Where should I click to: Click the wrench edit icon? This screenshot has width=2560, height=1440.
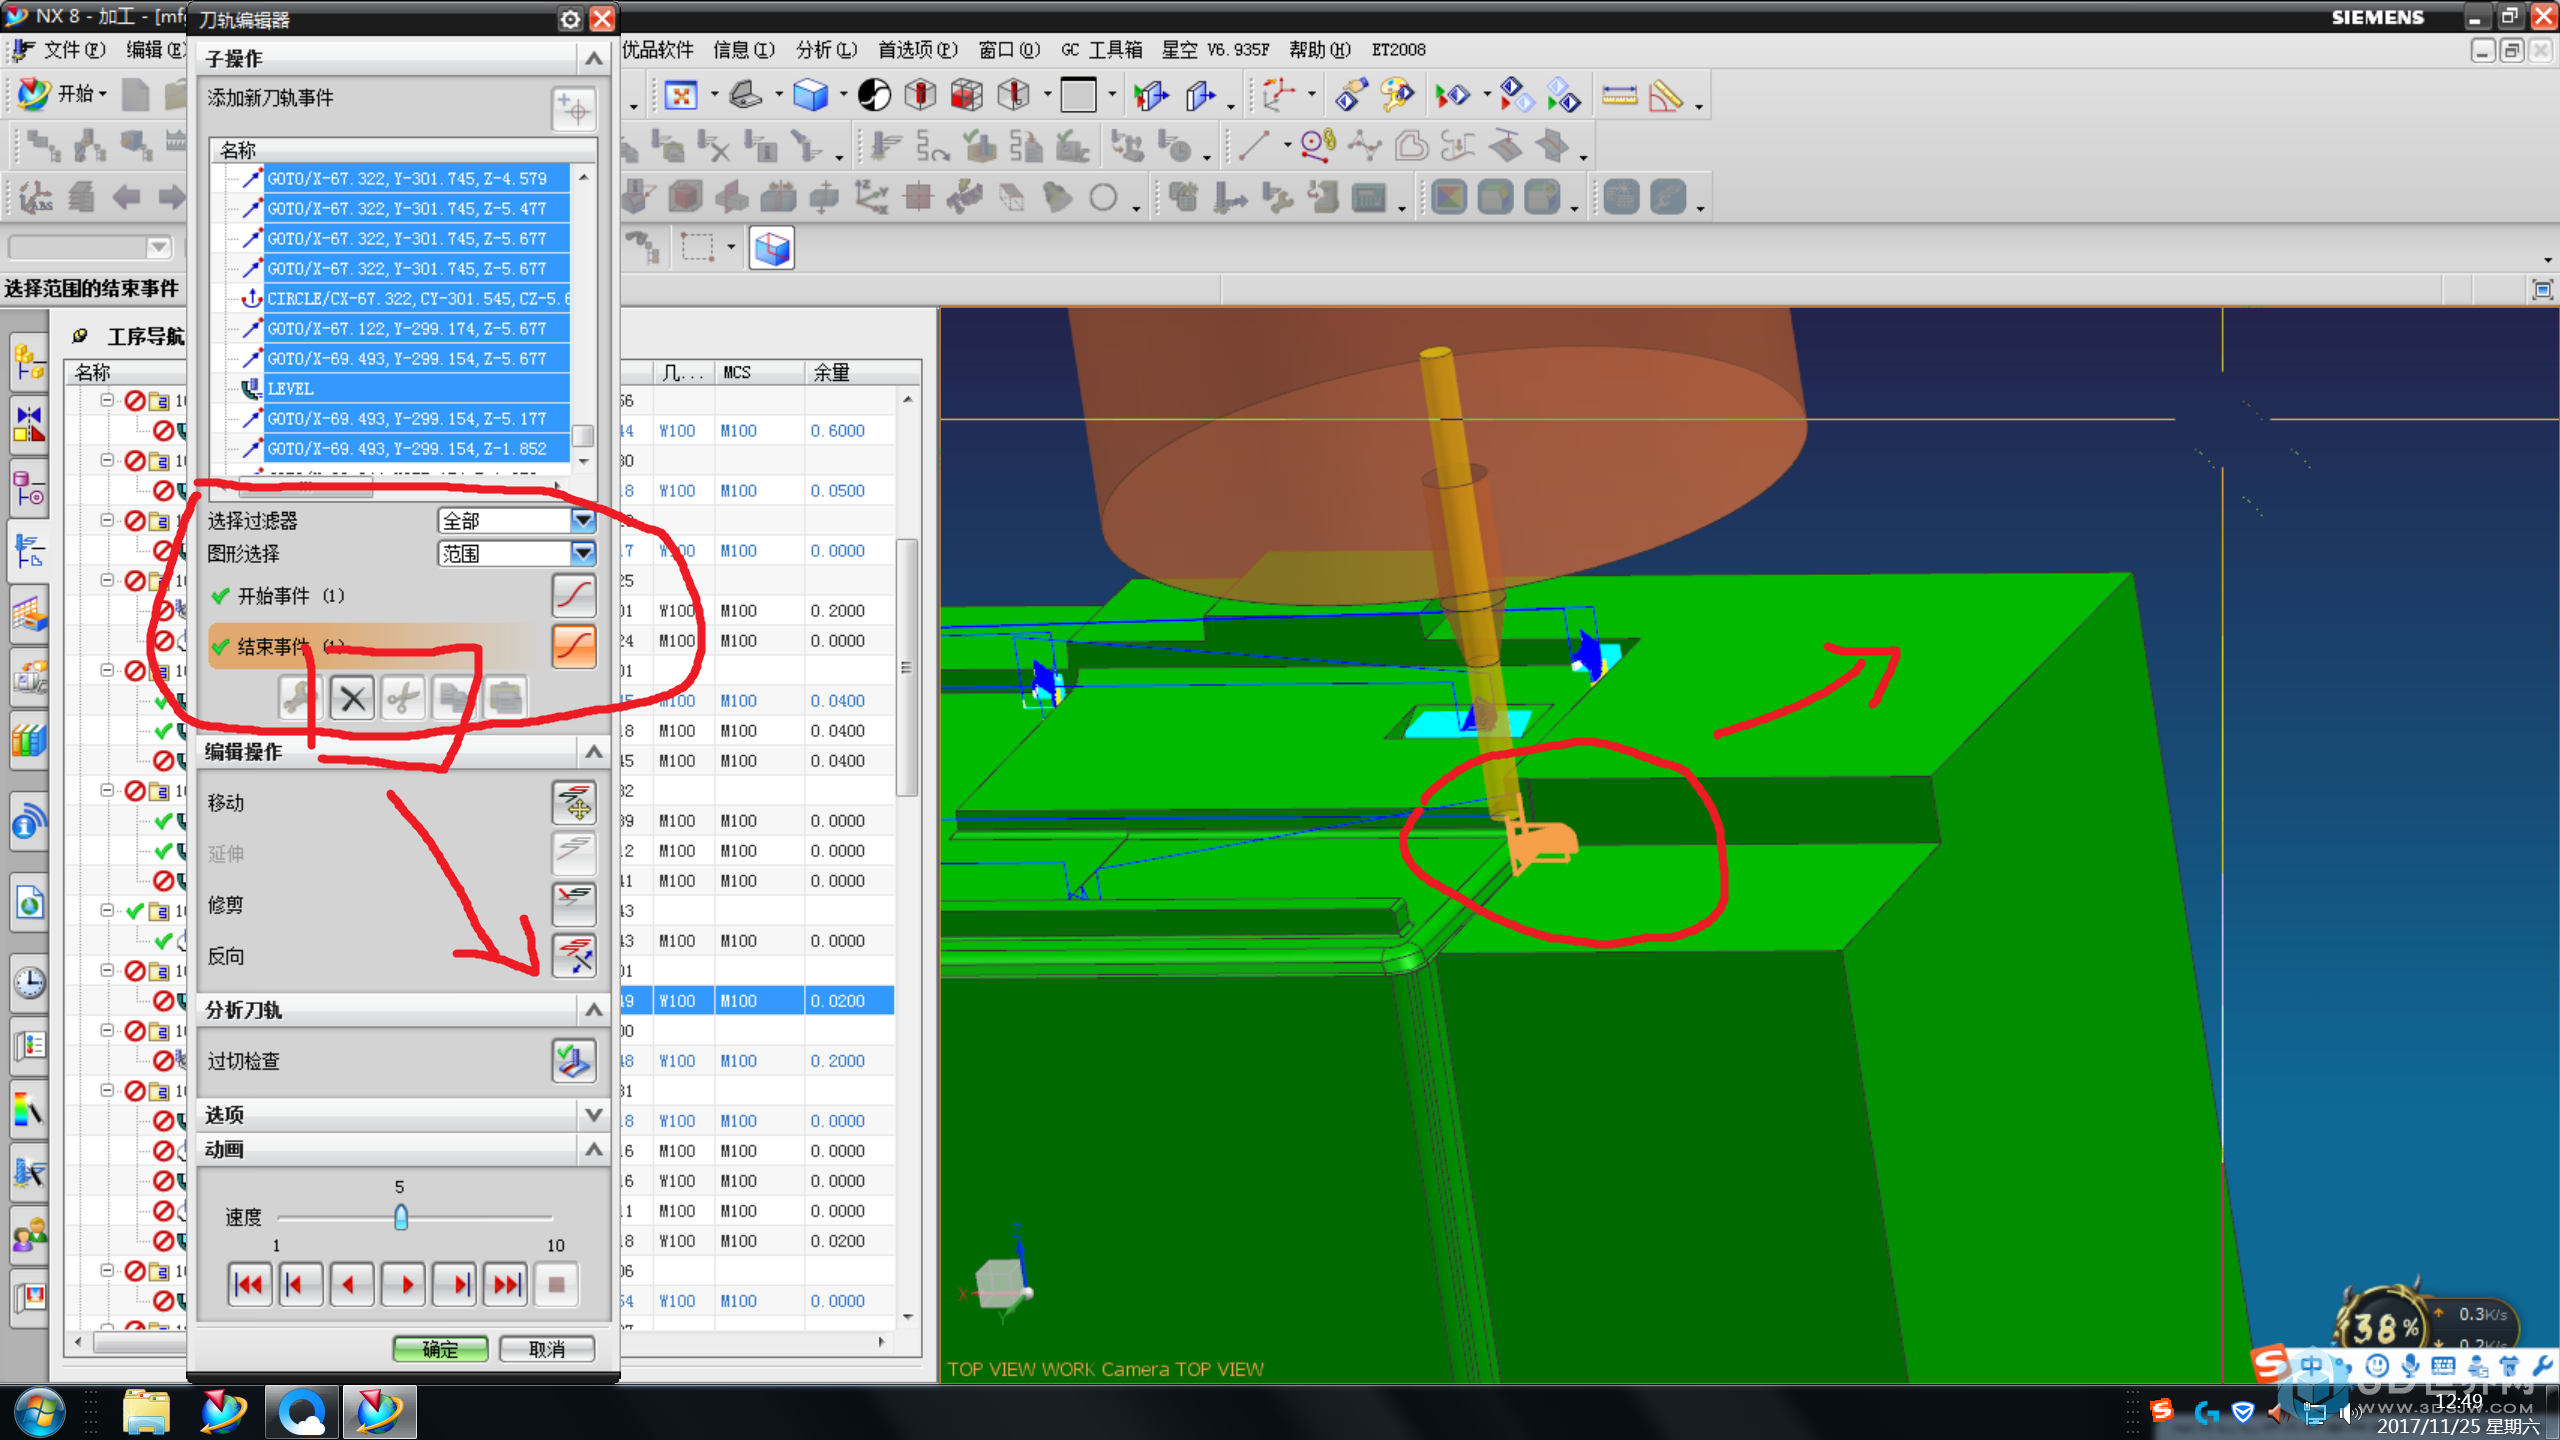coord(300,698)
